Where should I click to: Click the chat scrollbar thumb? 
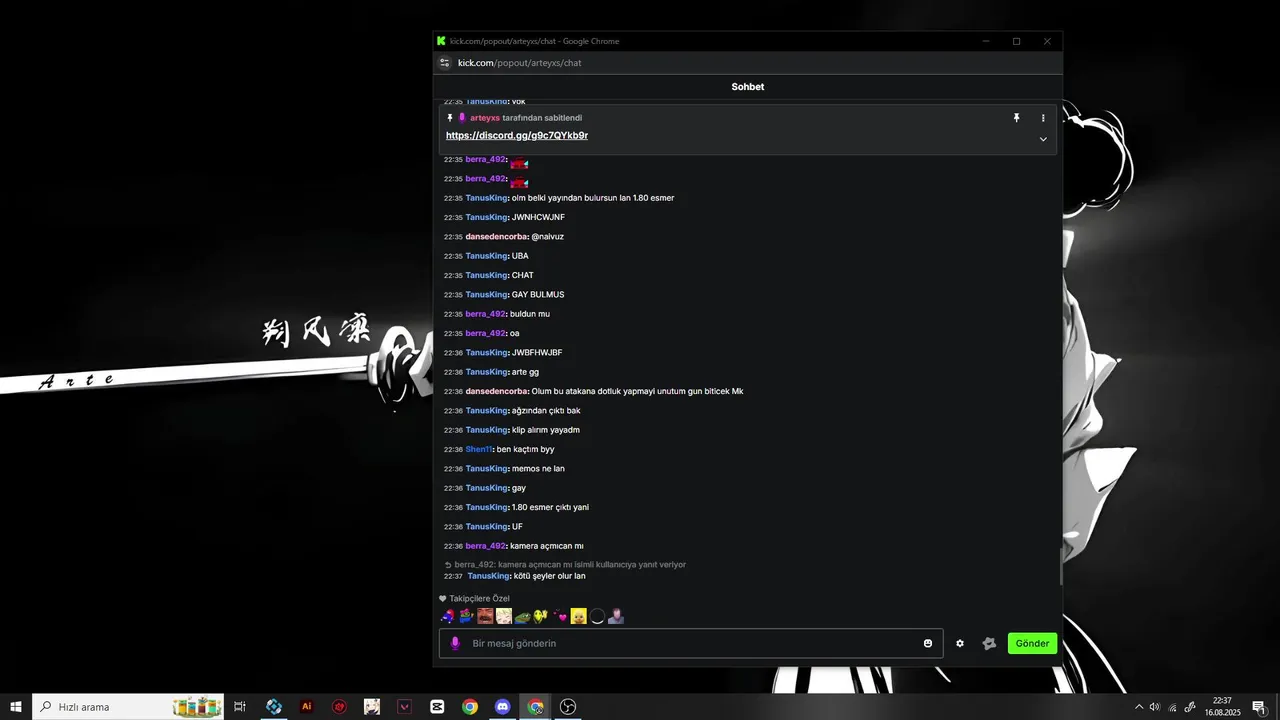point(1060,566)
